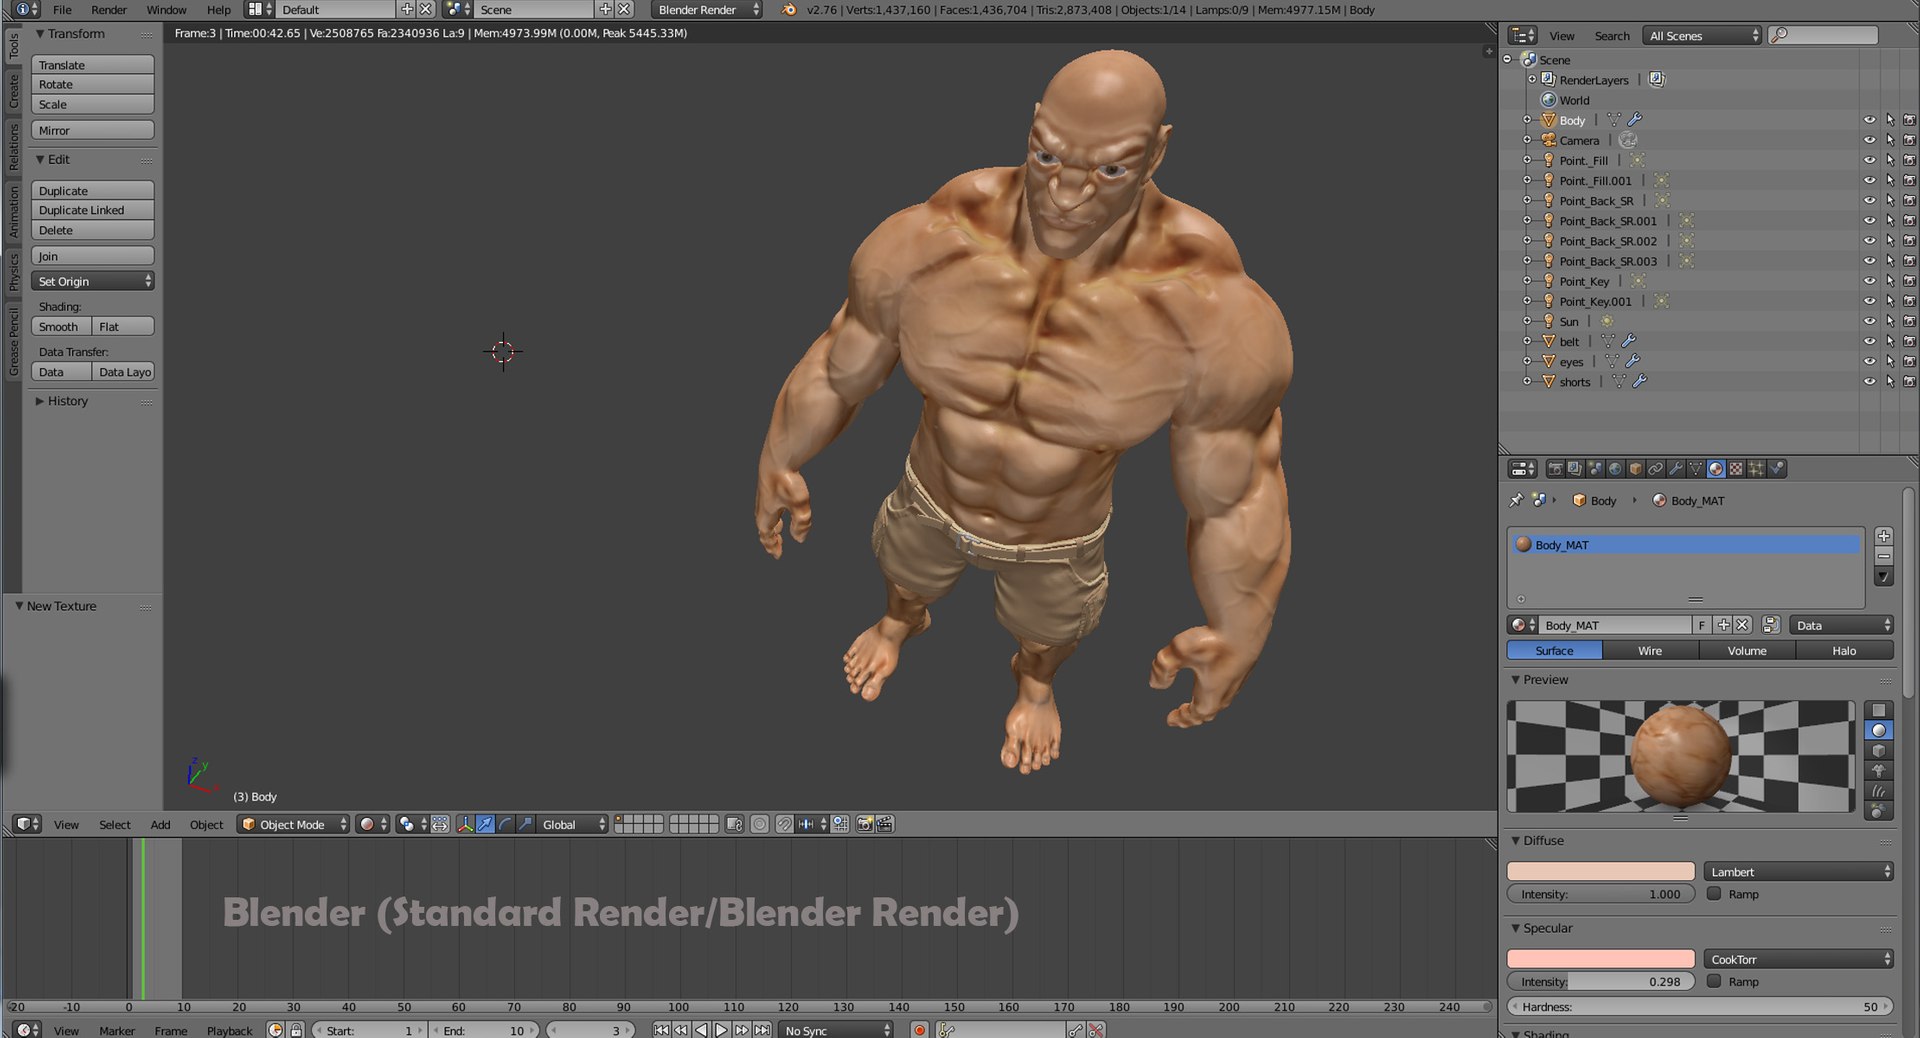This screenshot has width=1920, height=1038.
Task: Select the rotate manipulator arc icon
Action: tap(505, 824)
